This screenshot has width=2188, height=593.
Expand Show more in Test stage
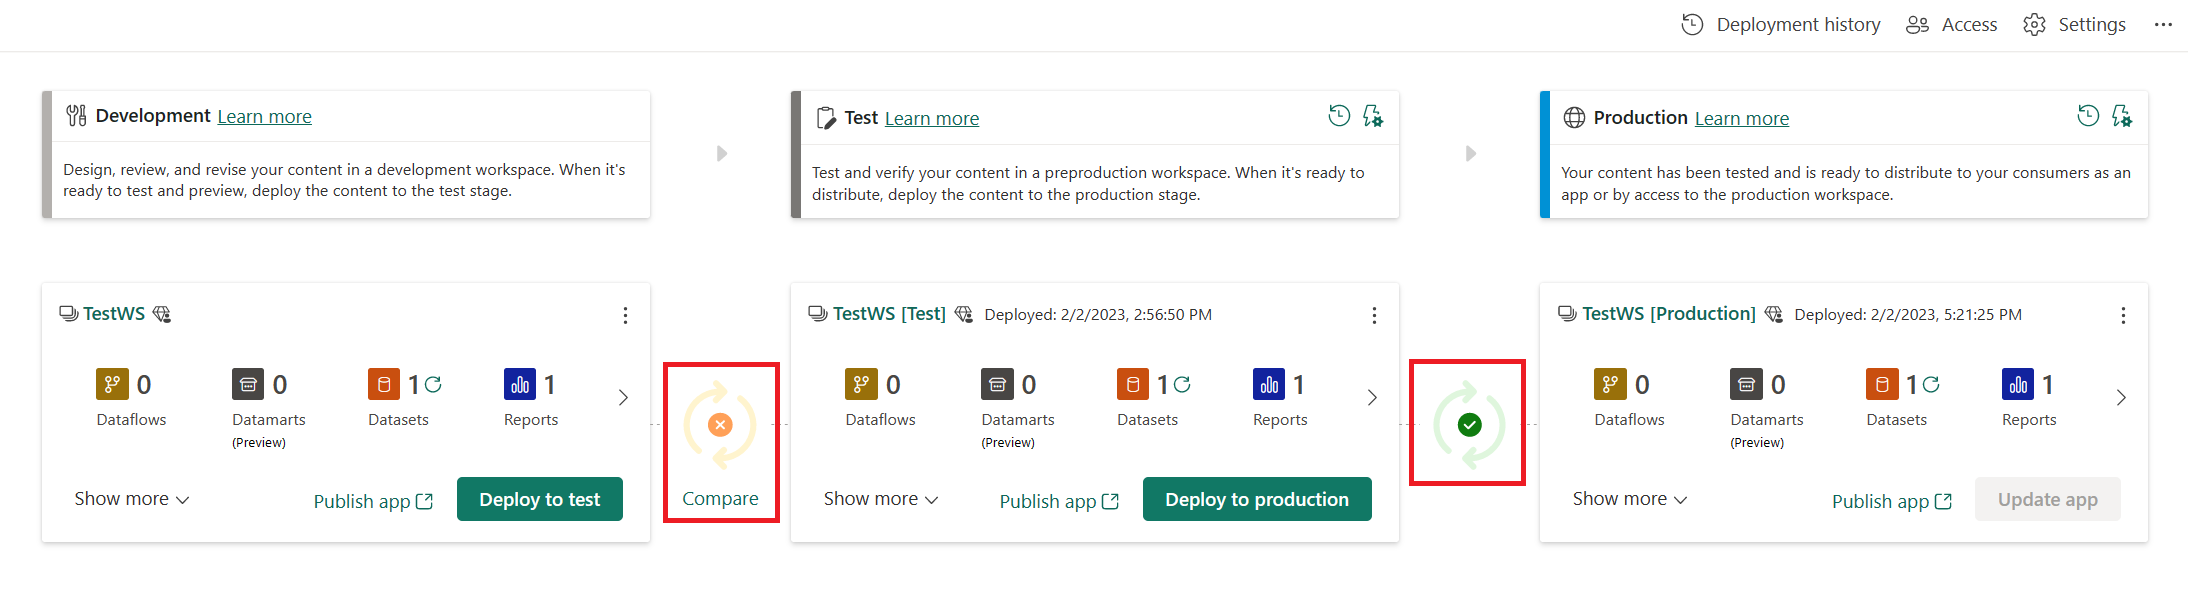[x=880, y=499]
